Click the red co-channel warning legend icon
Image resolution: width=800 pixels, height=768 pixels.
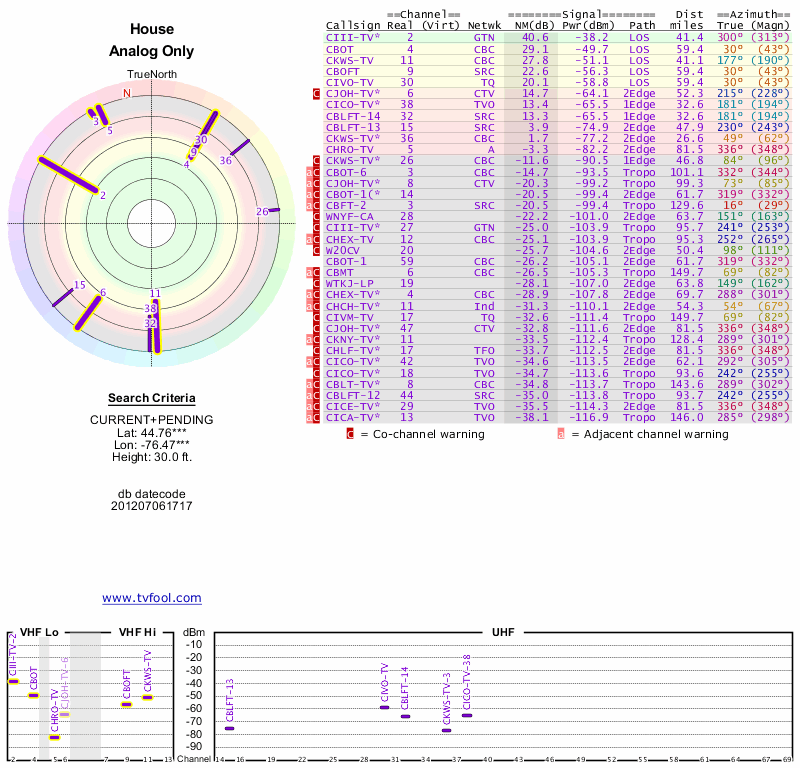350,434
